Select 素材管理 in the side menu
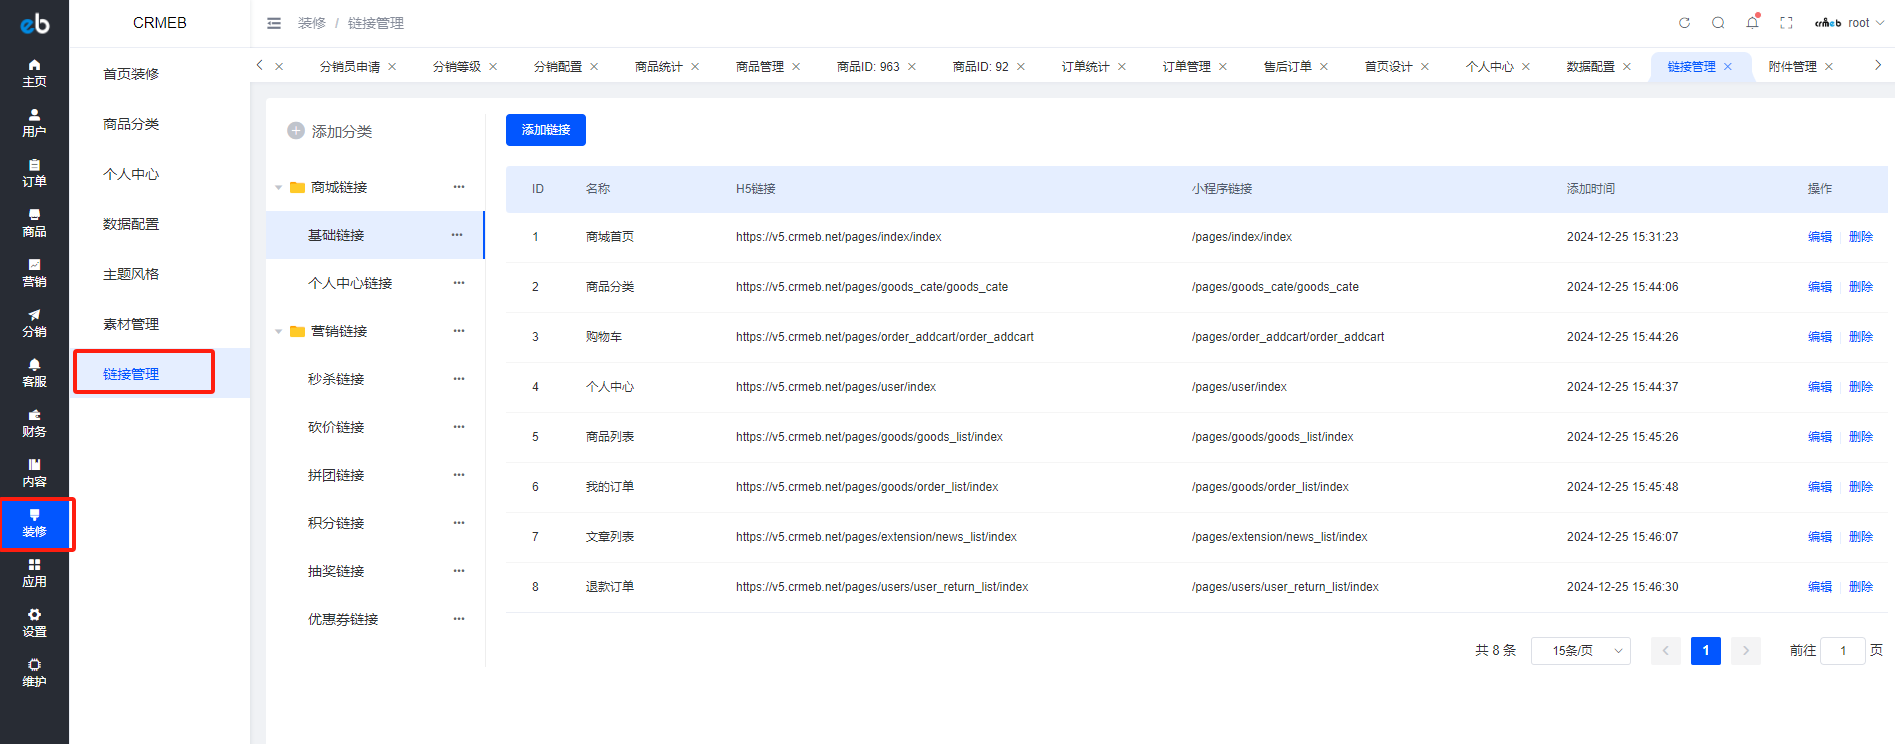 [x=131, y=324]
